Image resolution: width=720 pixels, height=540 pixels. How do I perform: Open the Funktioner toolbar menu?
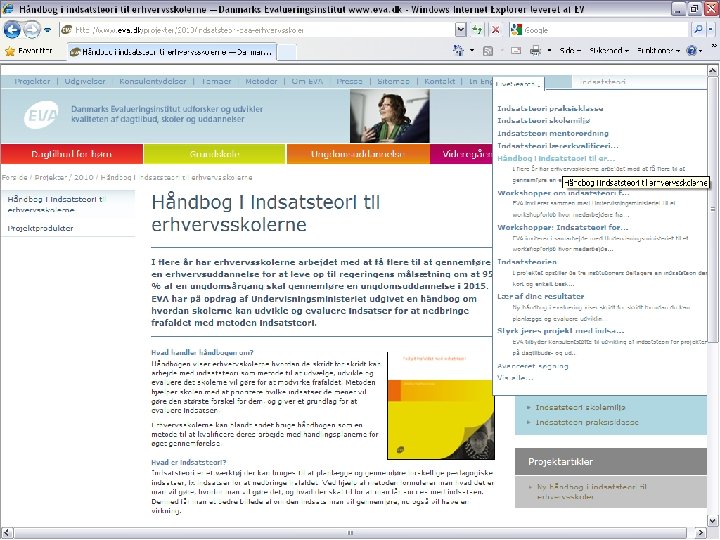658,51
